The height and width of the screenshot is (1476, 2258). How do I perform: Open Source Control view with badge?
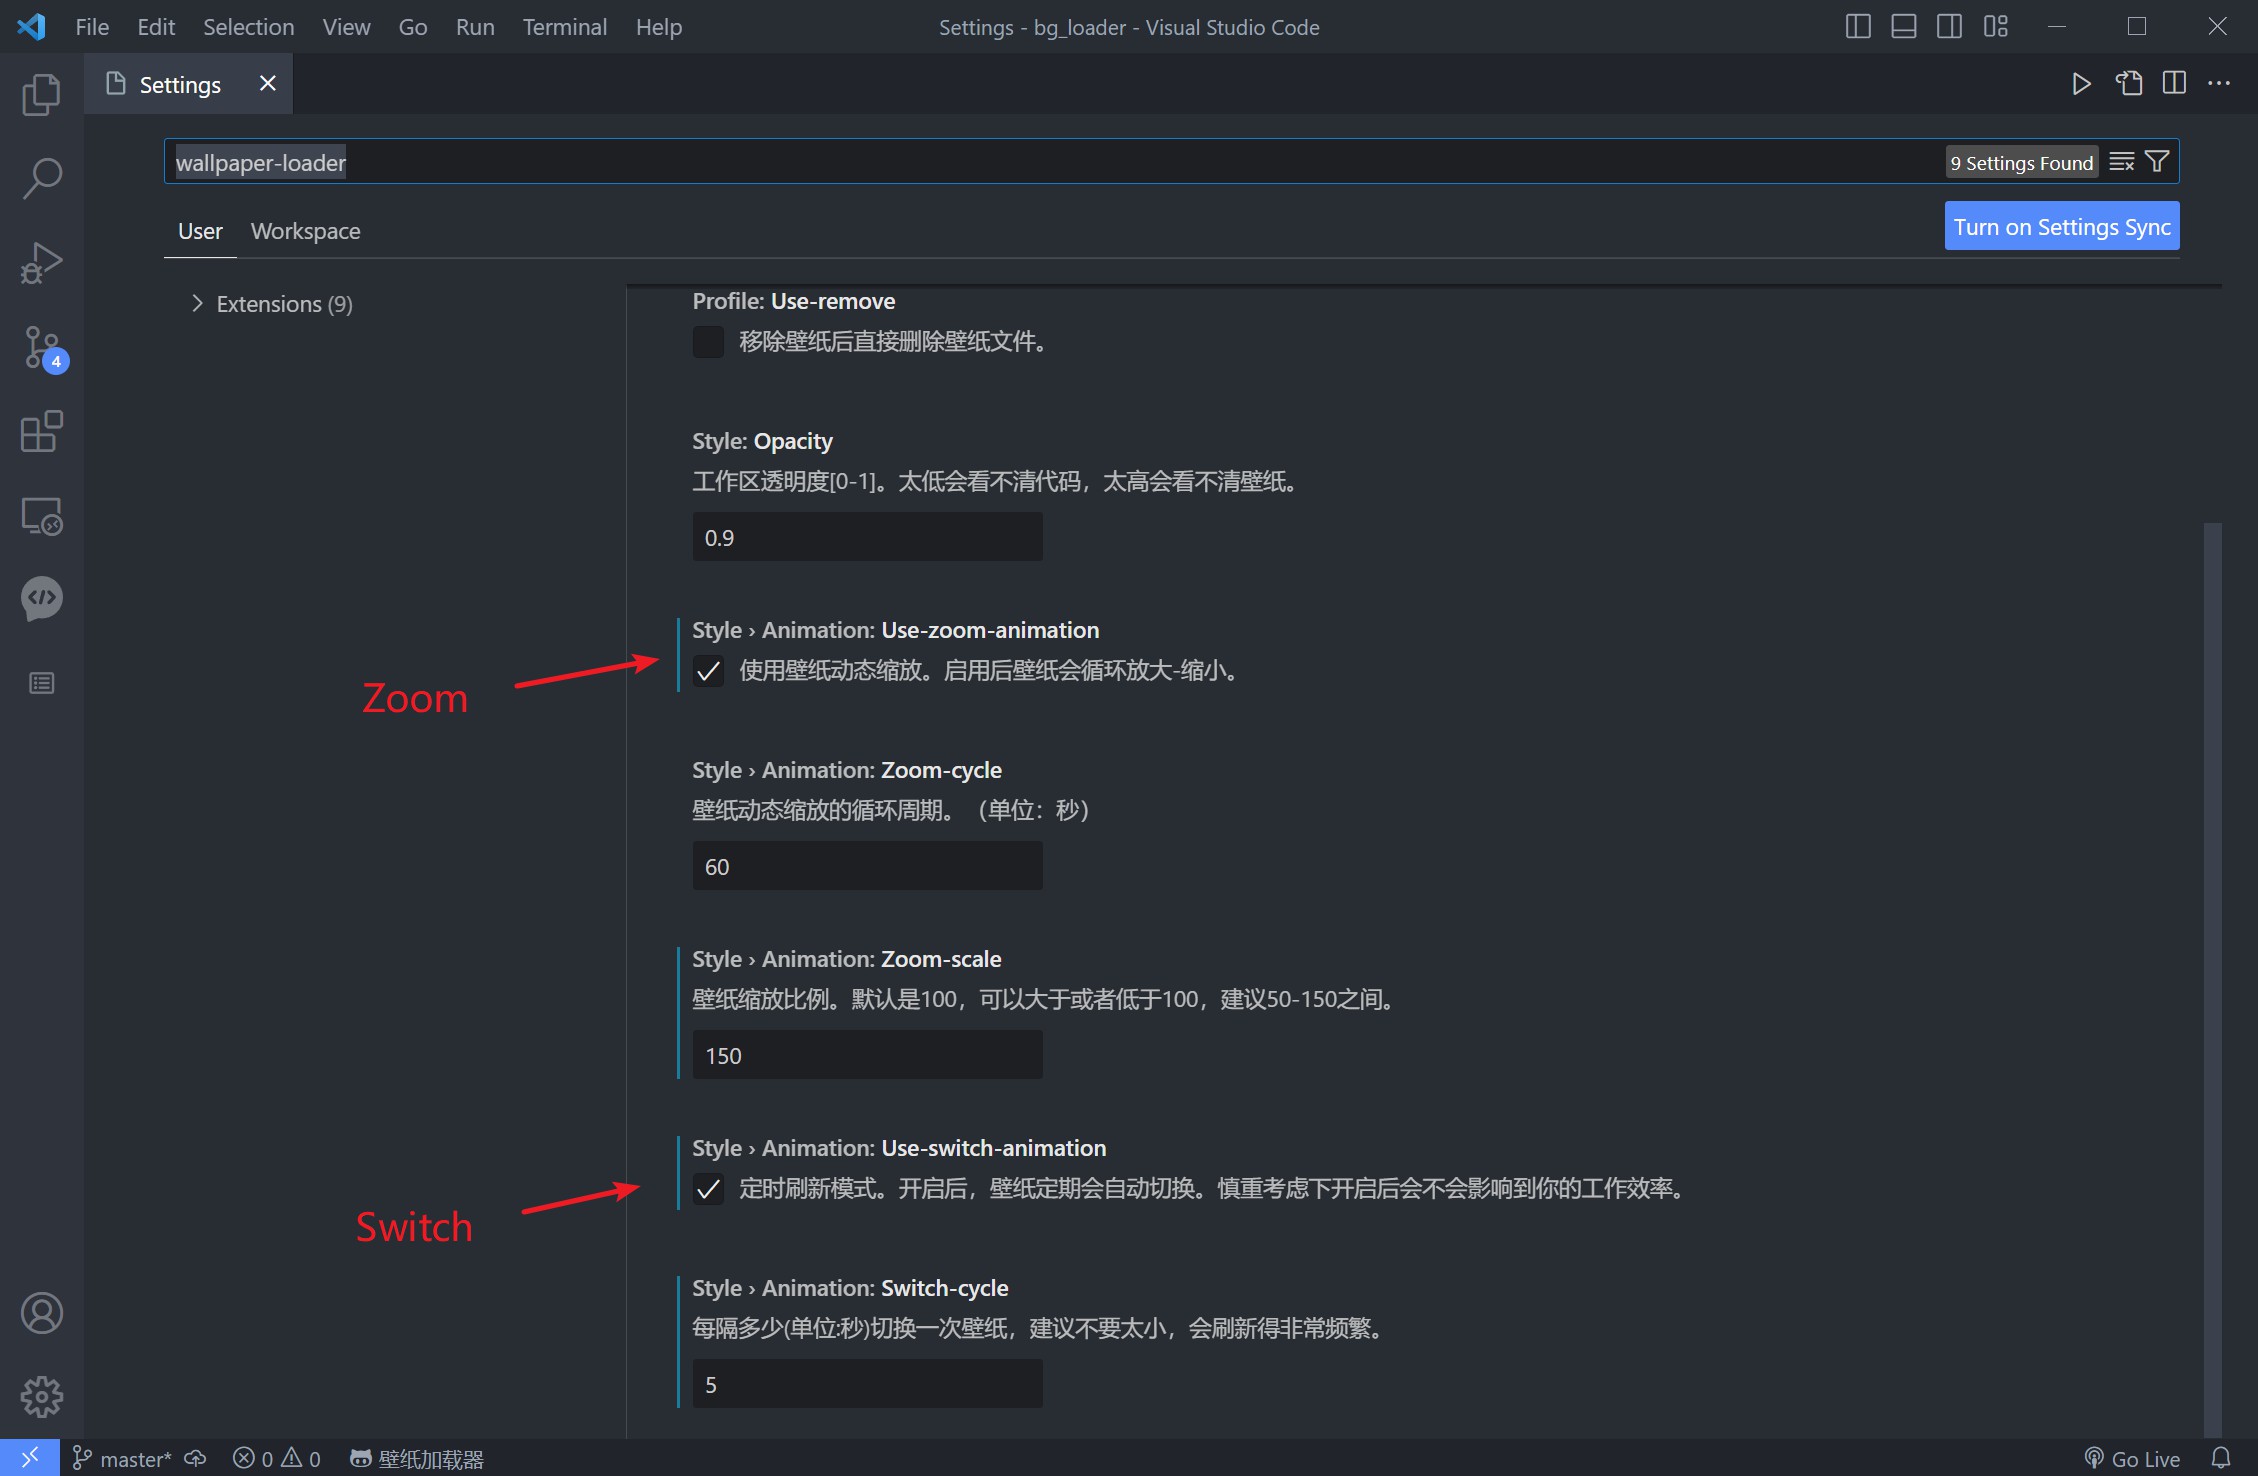tap(41, 347)
